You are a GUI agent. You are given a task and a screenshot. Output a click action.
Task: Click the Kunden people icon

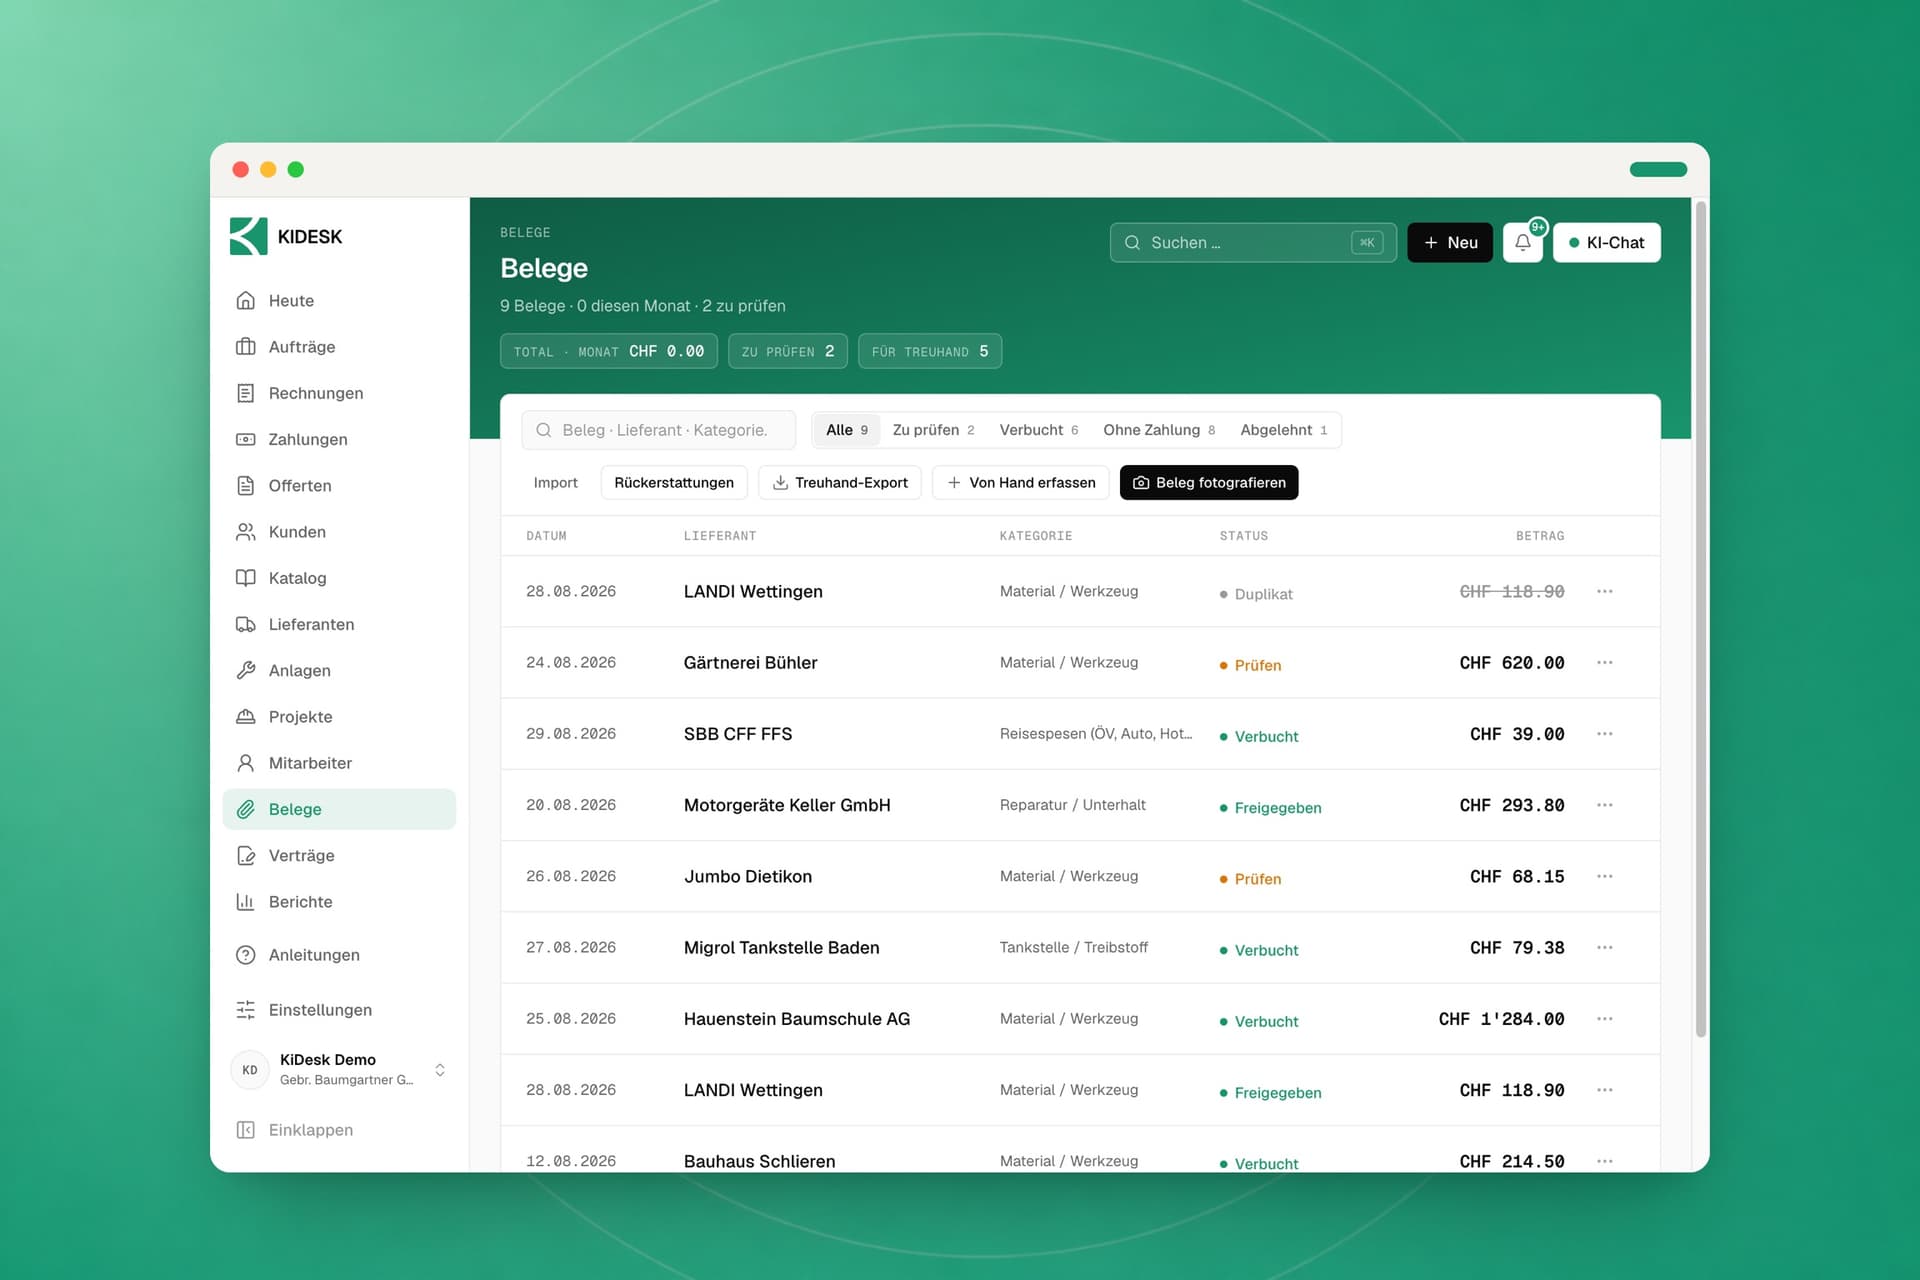pyautogui.click(x=245, y=531)
